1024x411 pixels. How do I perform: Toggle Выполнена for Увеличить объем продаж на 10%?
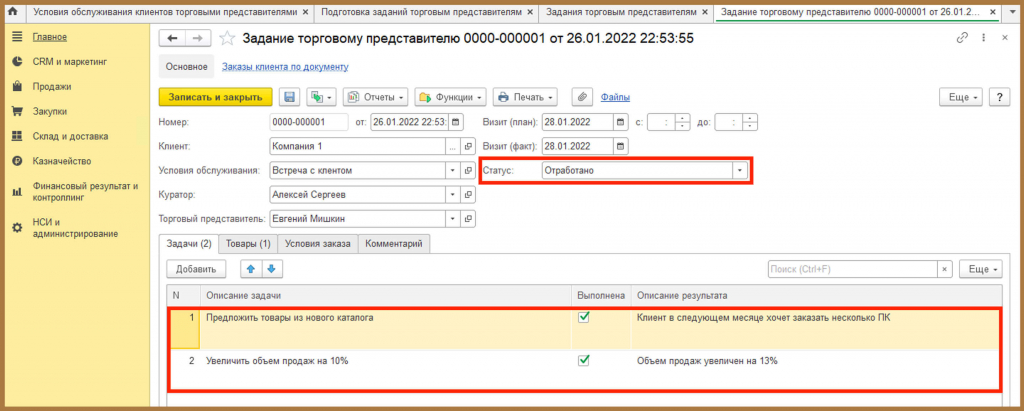(x=584, y=360)
